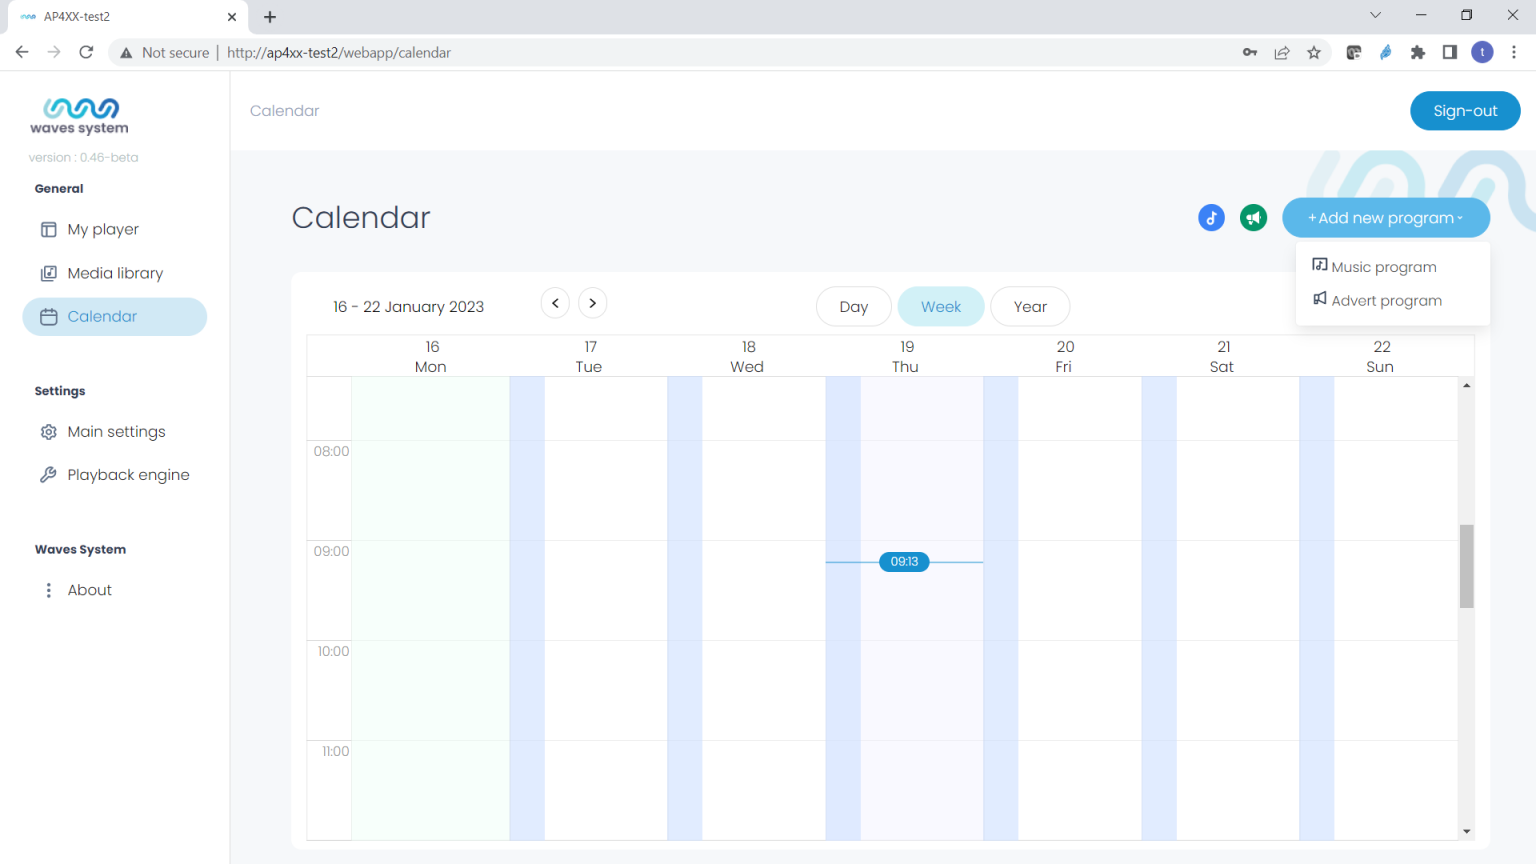Click the 09:13 current time marker
This screenshot has height=864, width=1536.
[904, 562]
